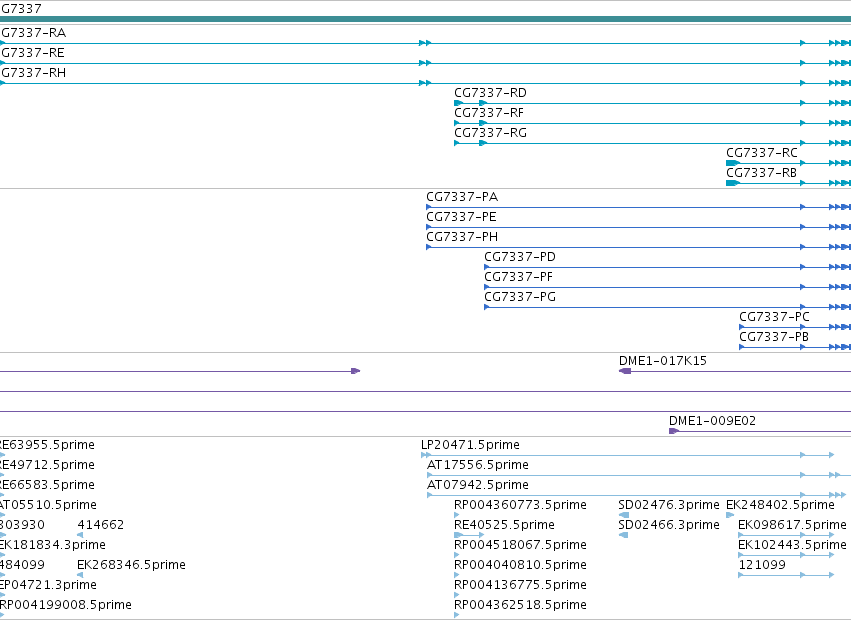Open EST E63955.5prime
This screenshot has height=620, width=851.
(47, 445)
